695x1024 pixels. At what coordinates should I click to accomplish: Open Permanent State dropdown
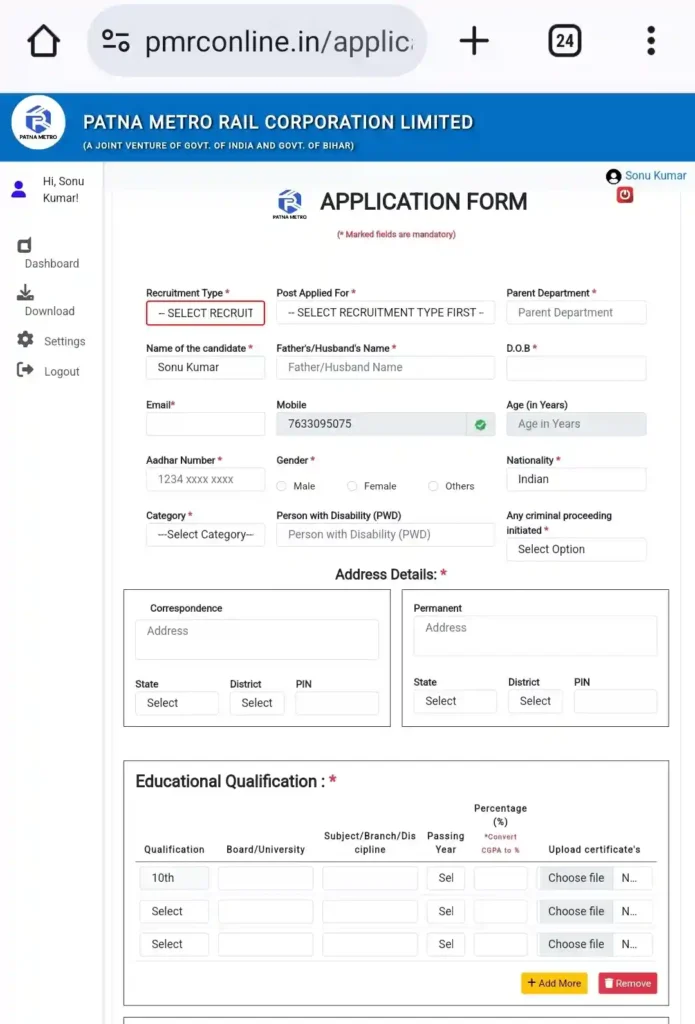pyautogui.click(x=455, y=701)
